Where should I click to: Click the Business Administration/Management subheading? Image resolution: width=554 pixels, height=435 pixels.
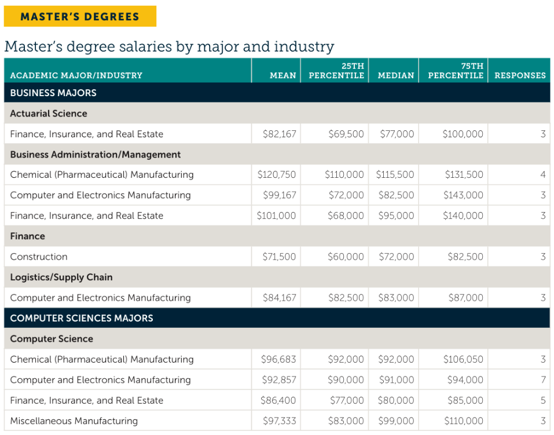point(95,154)
